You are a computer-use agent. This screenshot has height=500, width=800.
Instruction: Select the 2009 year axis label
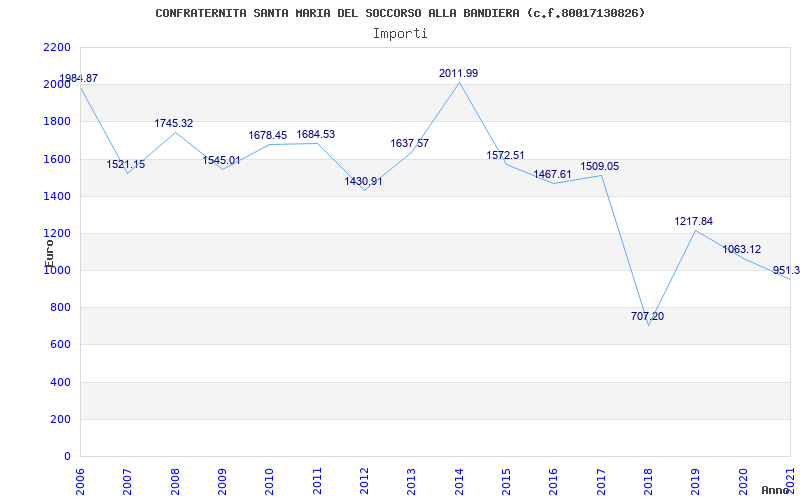coord(222,481)
